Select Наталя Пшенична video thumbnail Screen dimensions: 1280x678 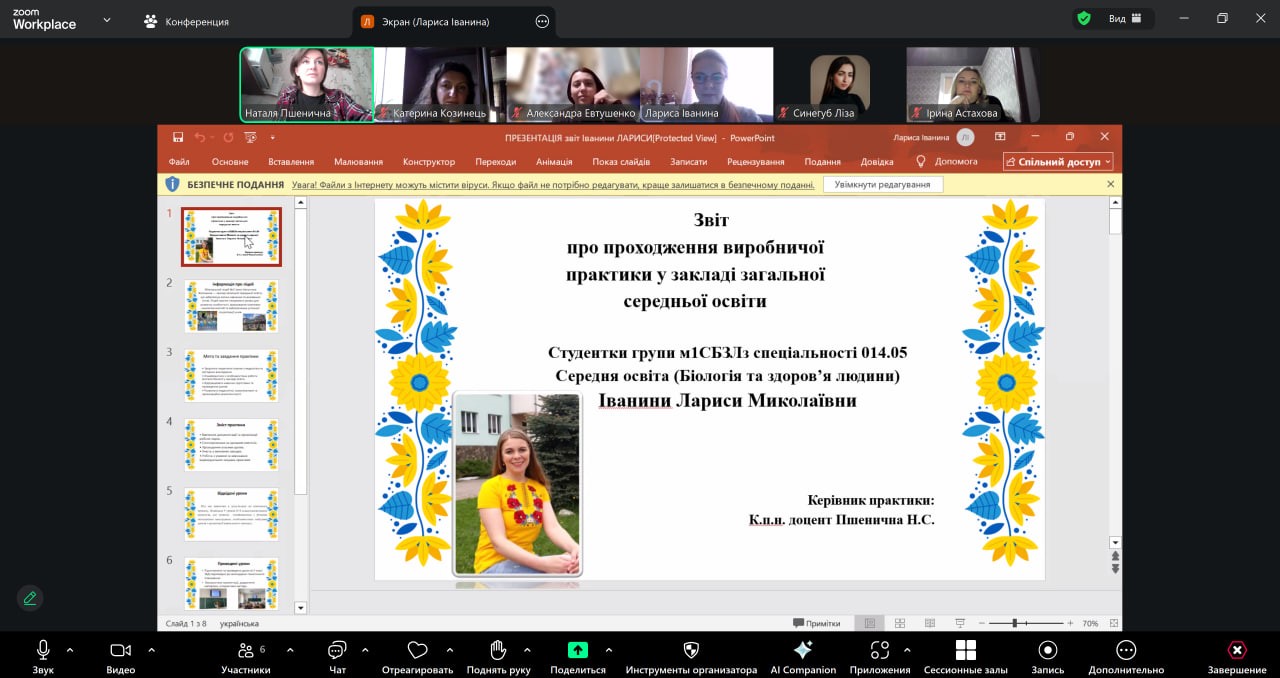[x=306, y=84]
